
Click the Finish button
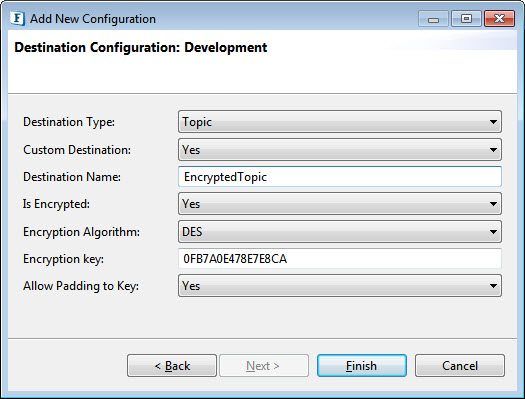click(362, 366)
